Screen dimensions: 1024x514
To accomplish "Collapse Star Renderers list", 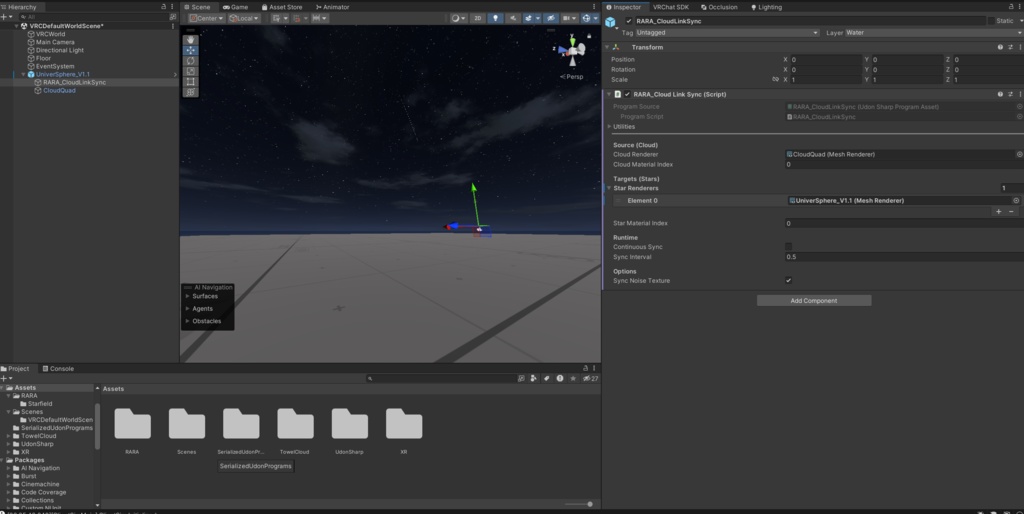I will [x=609, y=188].
